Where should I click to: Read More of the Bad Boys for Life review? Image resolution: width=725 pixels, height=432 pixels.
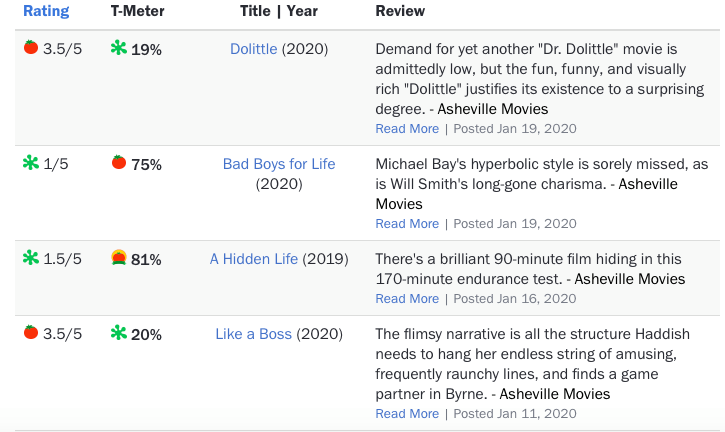407,223
